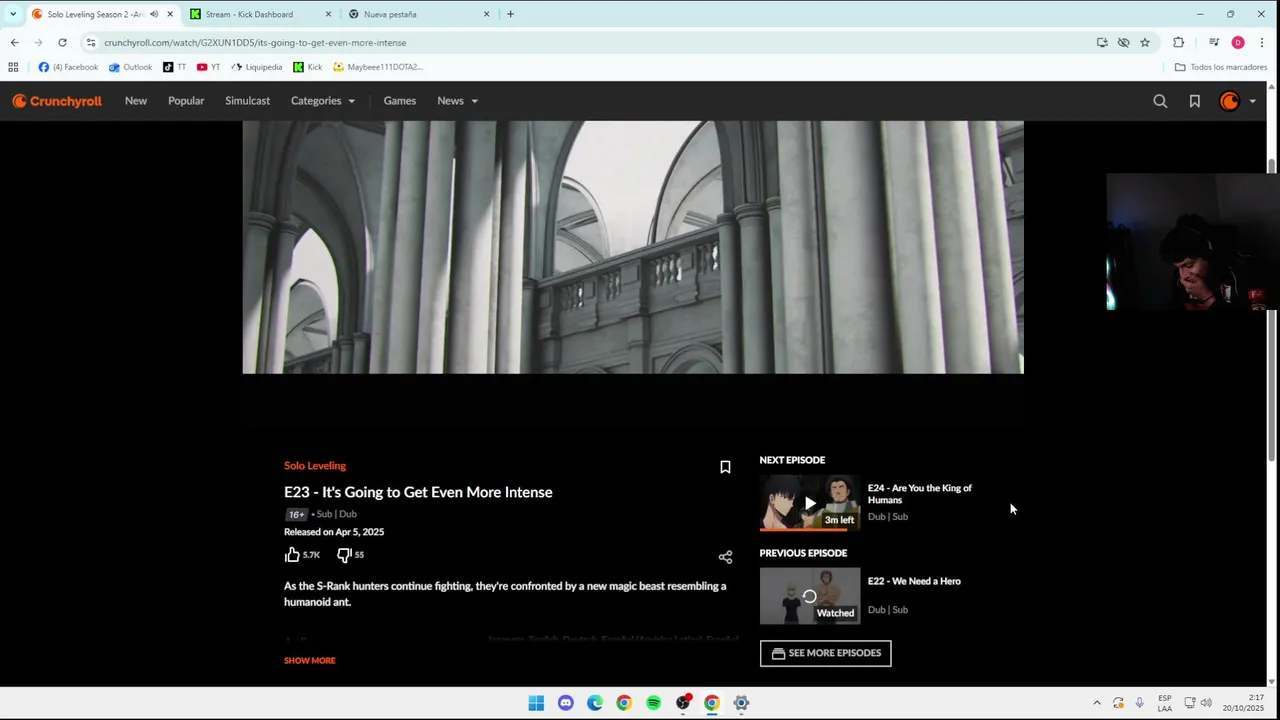Reload the current page
The height and width of the screenshot is (720, 1280).
point(62,43)
